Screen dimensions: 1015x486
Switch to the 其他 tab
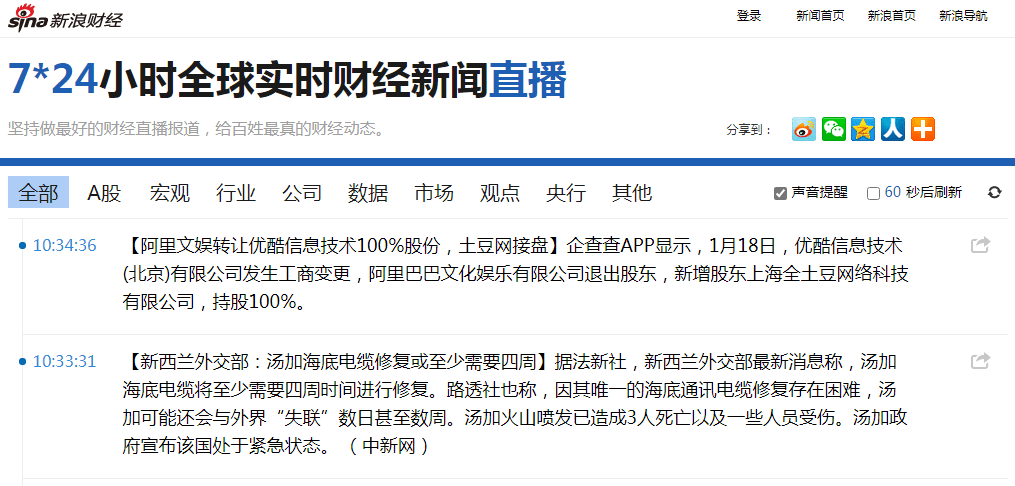(632, 192)
